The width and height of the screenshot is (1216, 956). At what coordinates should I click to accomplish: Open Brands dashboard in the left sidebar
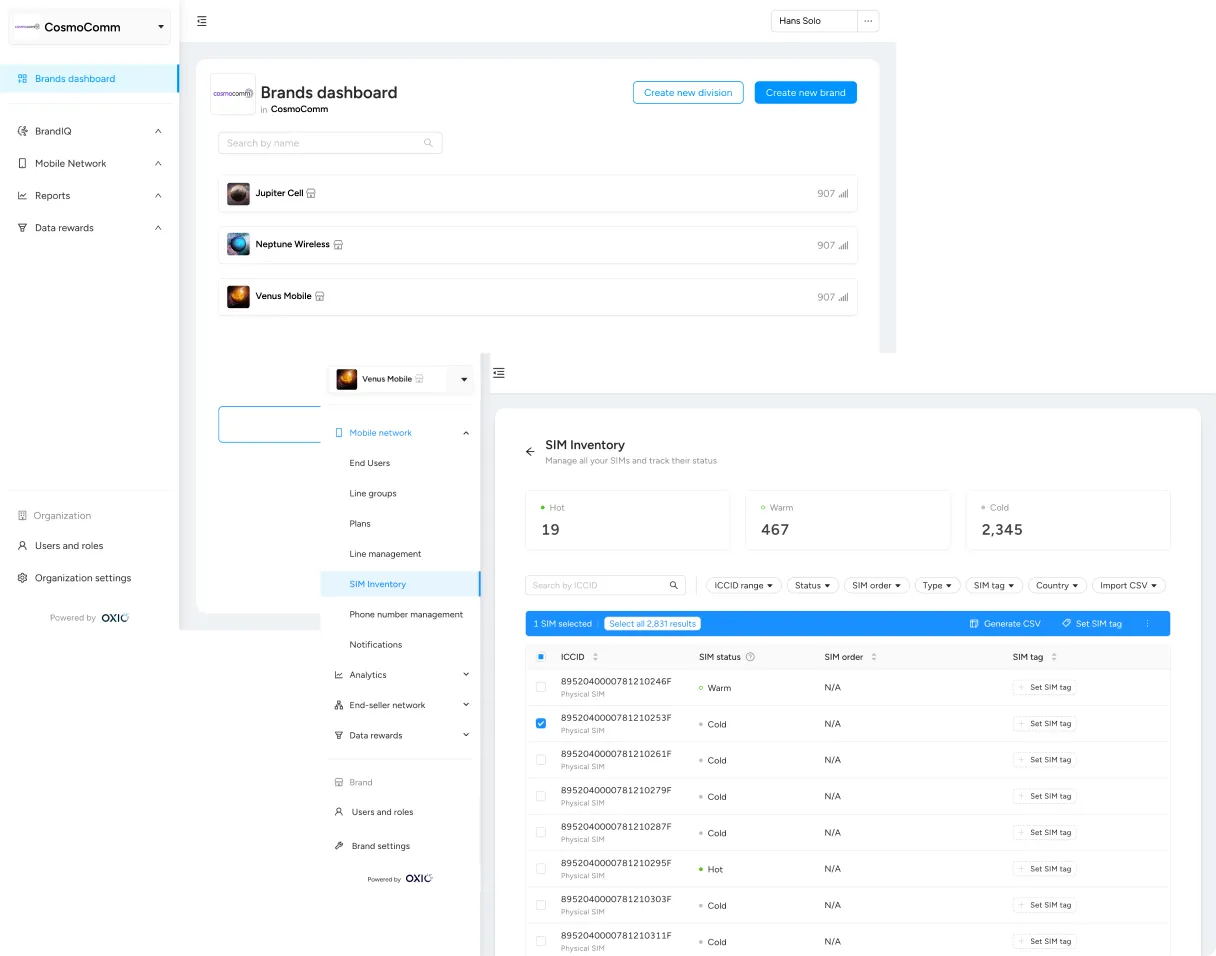[89, 78]
